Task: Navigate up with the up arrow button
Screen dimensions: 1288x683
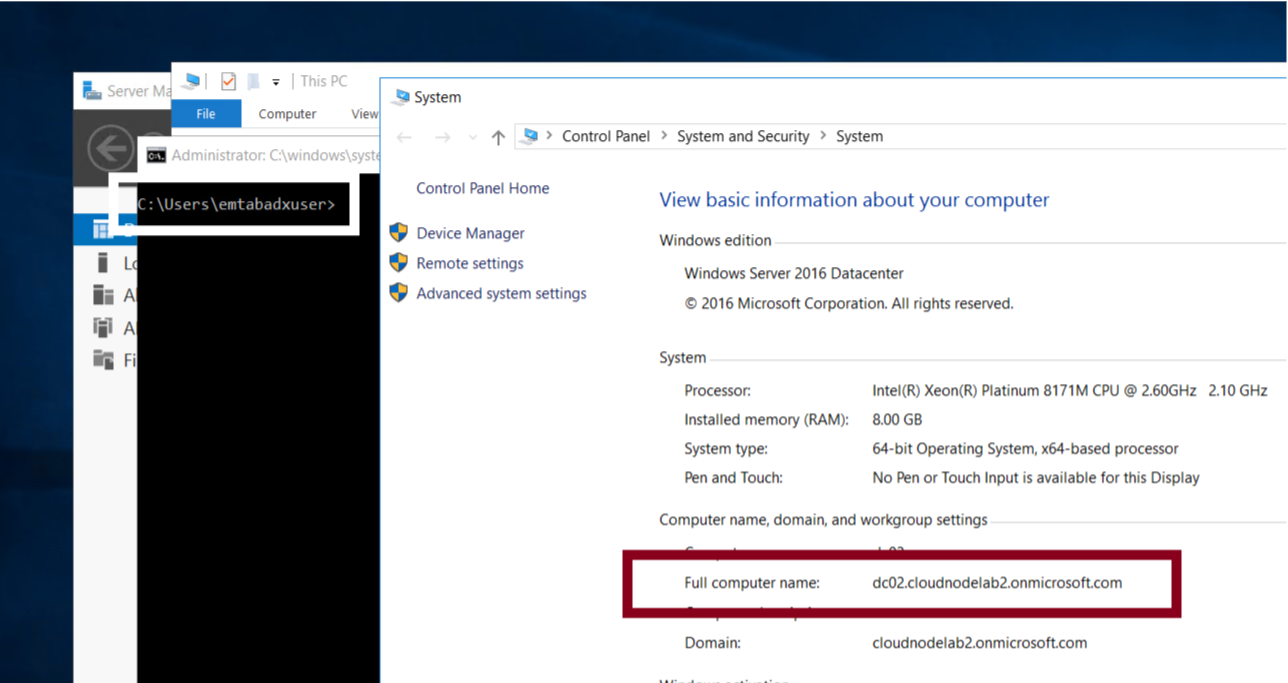Action: pyautogui.click(x=498, y=137)
